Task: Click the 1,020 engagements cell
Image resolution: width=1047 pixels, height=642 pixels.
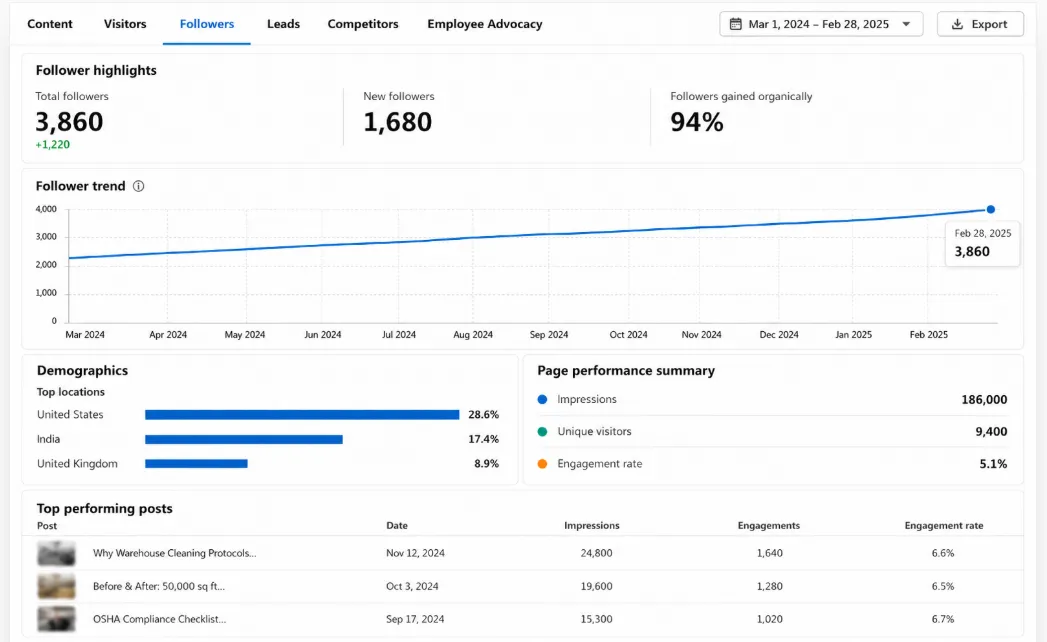Action: coord(769,619)
